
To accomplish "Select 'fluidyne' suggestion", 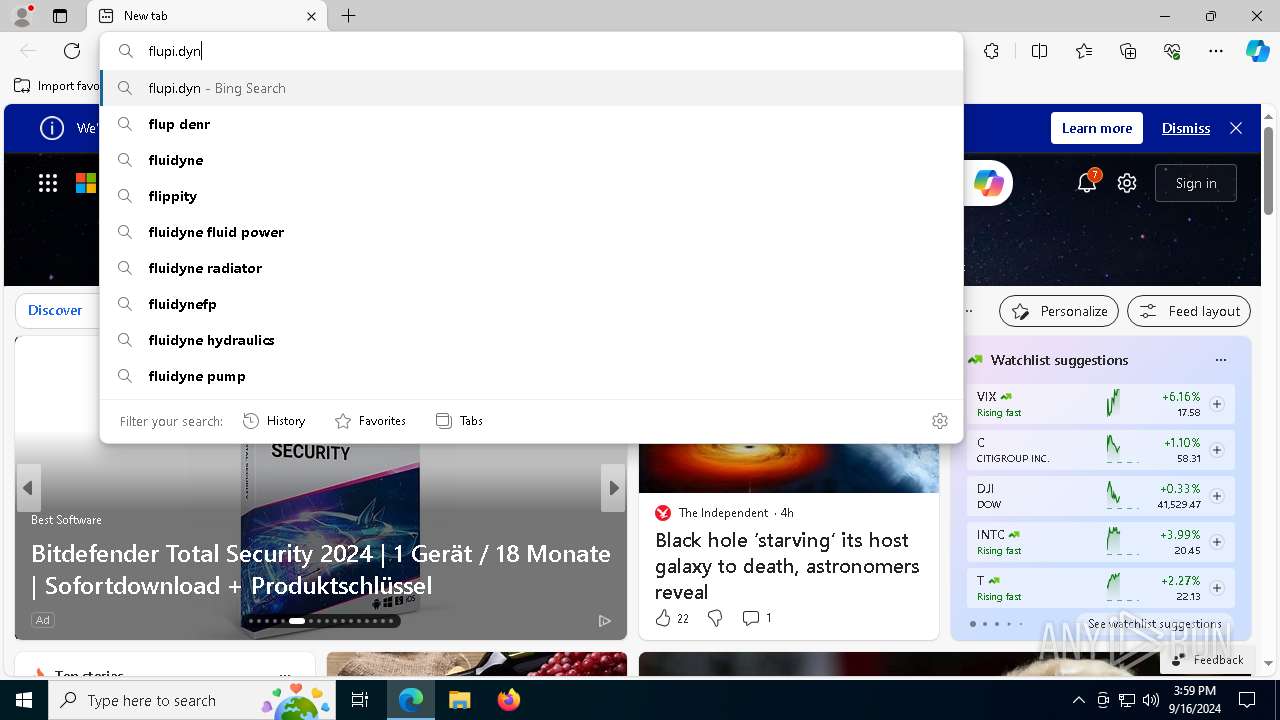I will 531,160.
